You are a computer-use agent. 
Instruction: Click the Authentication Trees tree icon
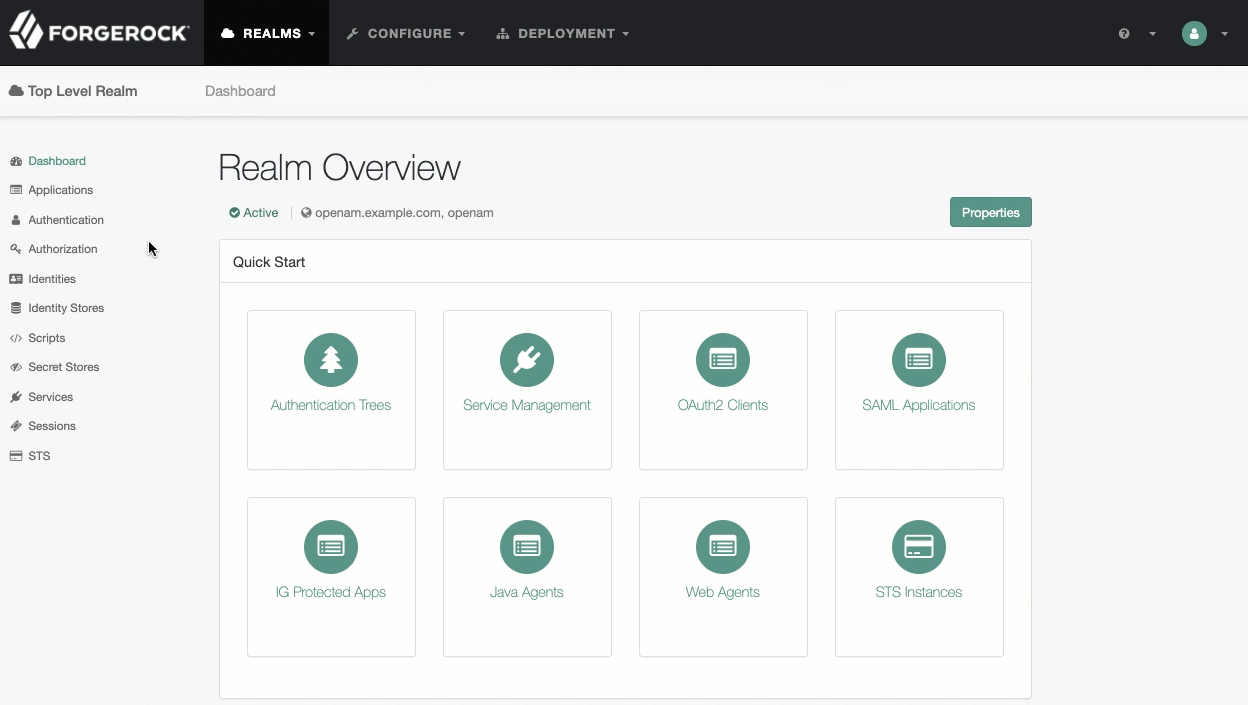click(331, 360)
